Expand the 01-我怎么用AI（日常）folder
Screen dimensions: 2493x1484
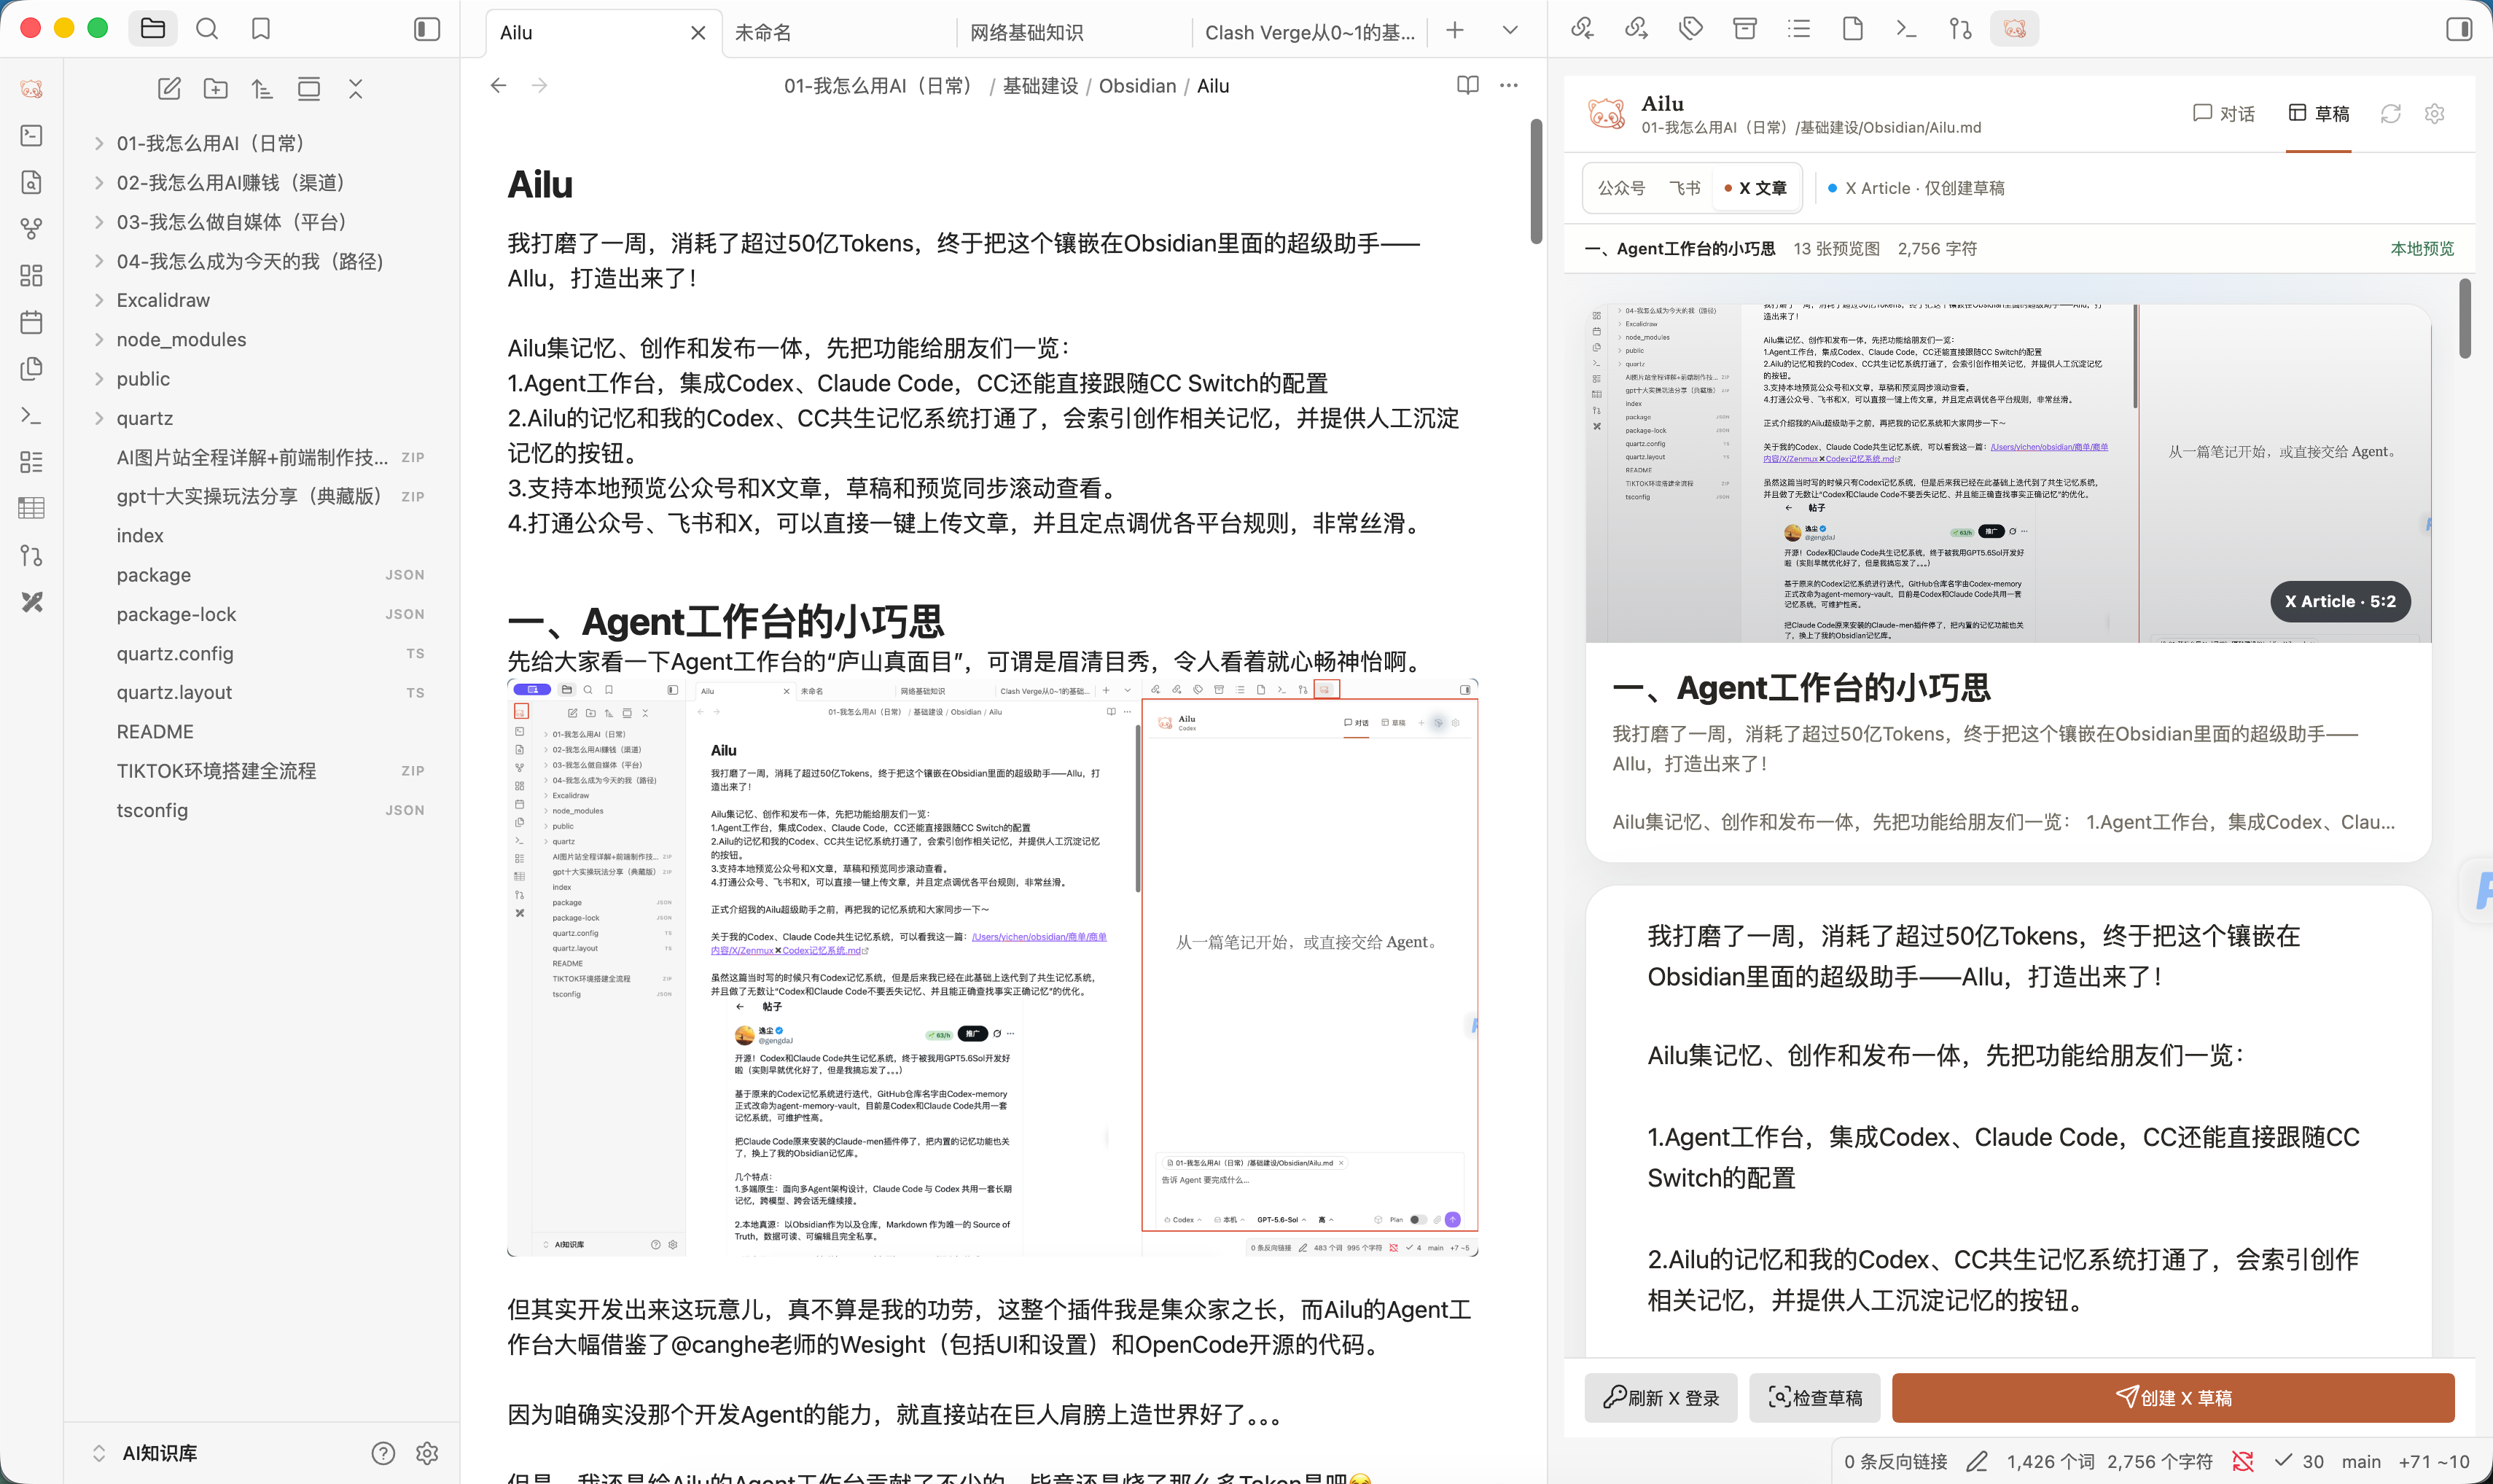pyautogui.click(x=99, y=143)
